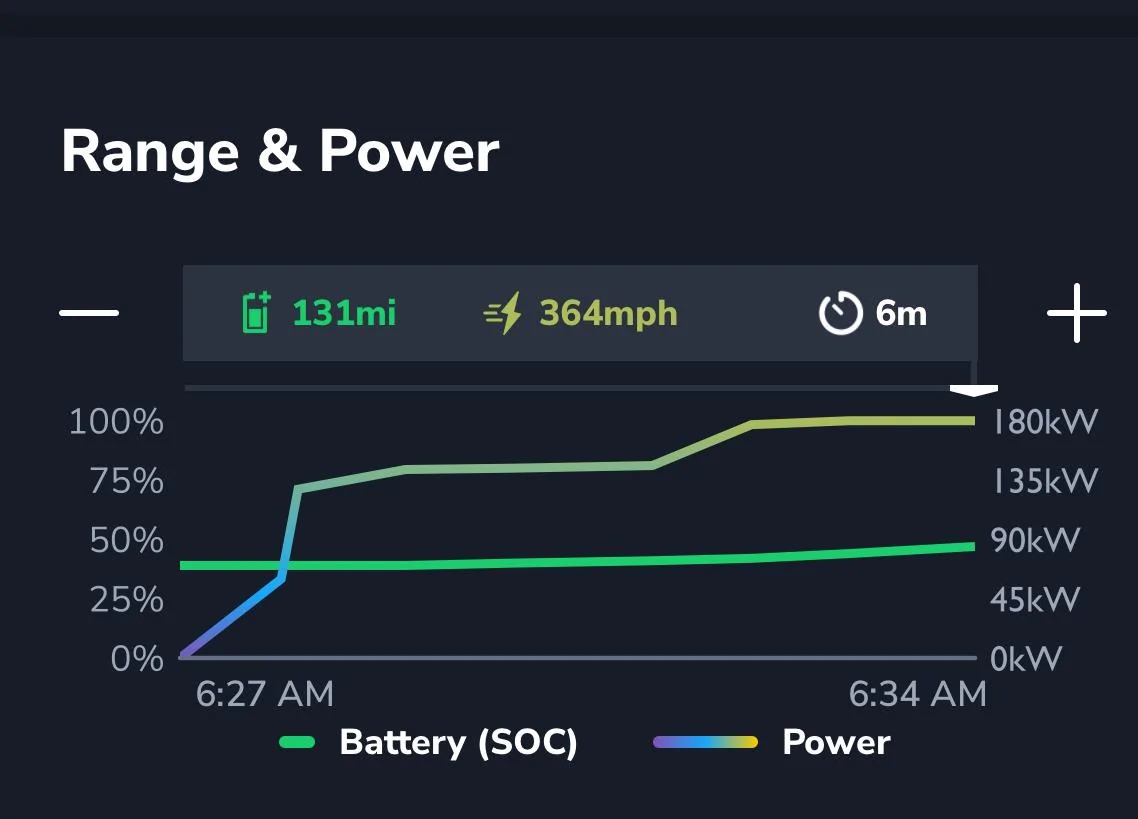Click the battery charging icon beside 131mi
1138x819 pixels.
(x=255, y=312)
